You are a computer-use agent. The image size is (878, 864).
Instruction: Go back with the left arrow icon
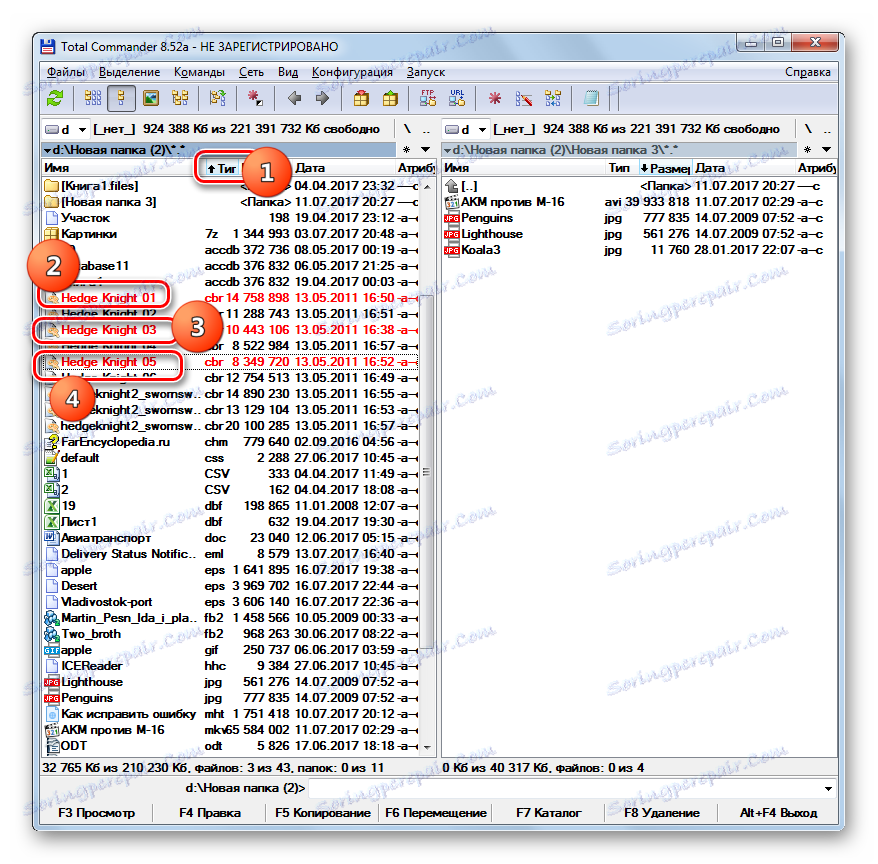294,99
